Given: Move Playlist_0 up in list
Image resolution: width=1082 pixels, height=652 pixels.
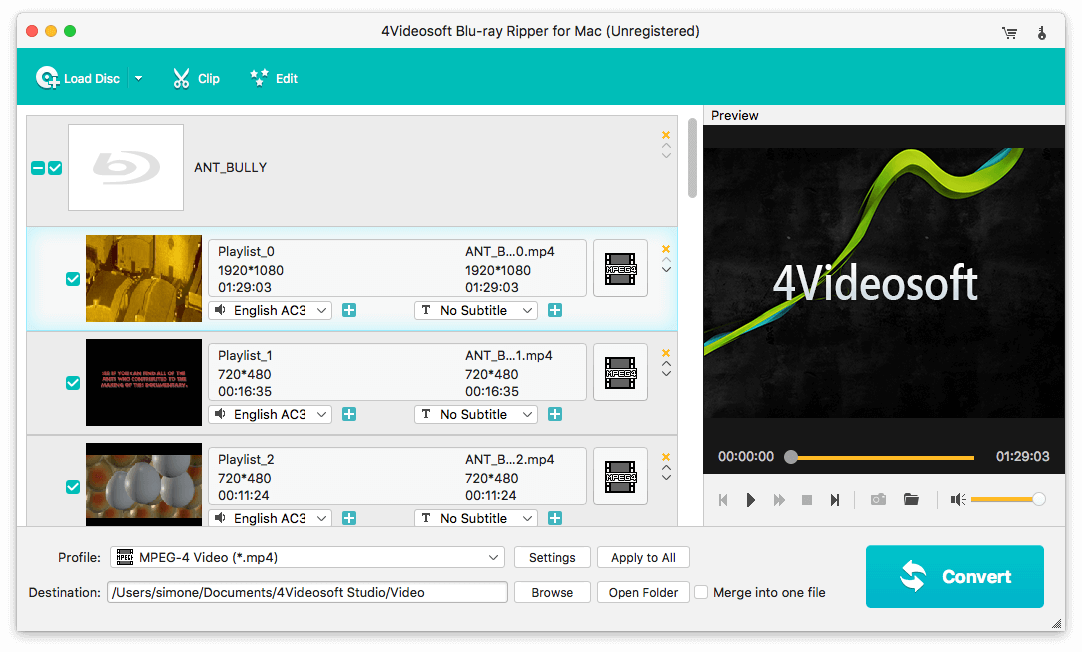Looking at the screenshot, I should (666, 260).
